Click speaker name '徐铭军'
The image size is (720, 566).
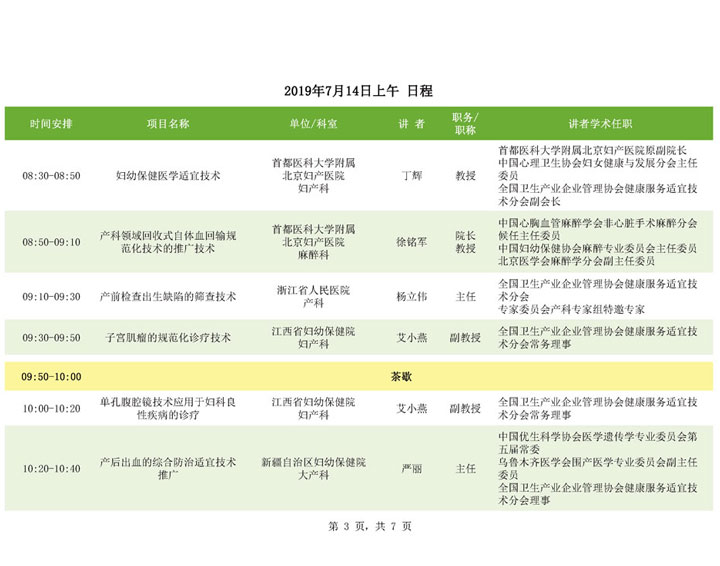coord(411,242)
